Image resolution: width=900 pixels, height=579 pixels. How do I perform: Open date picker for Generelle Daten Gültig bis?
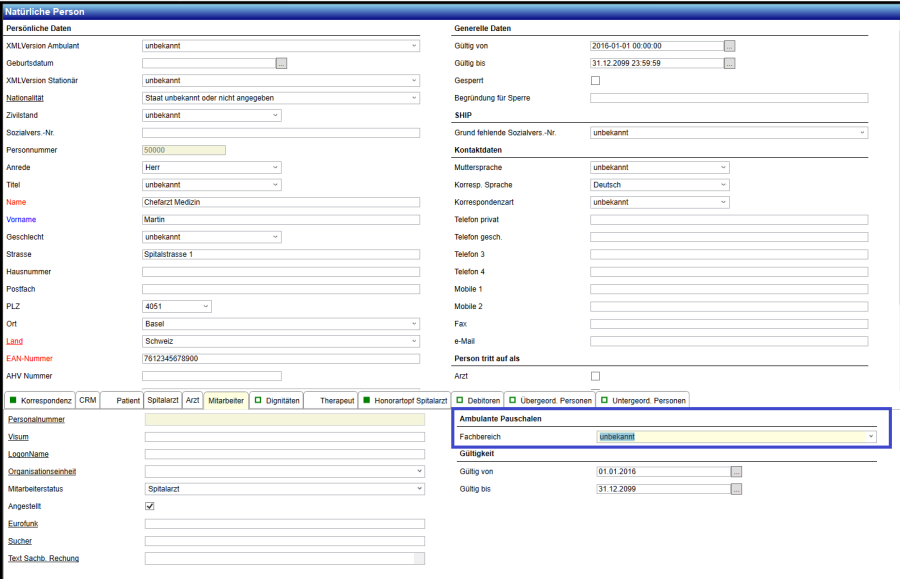pos(729,63)
